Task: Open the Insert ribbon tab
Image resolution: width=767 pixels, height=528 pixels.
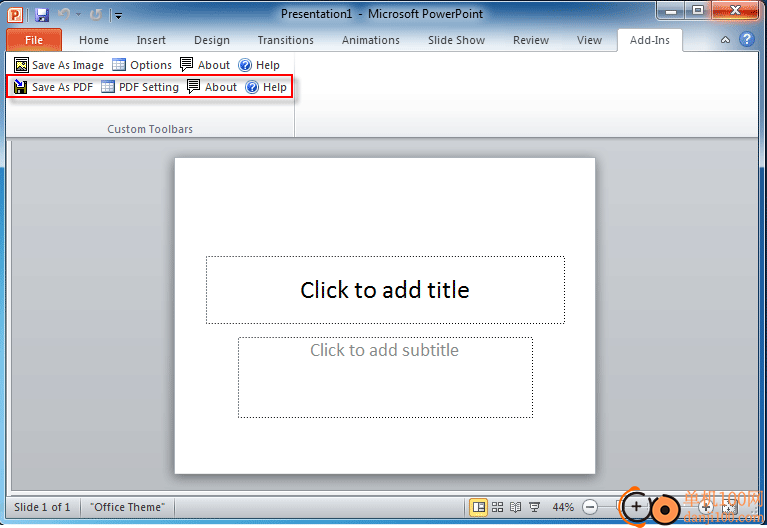Action: pos(151,40)
